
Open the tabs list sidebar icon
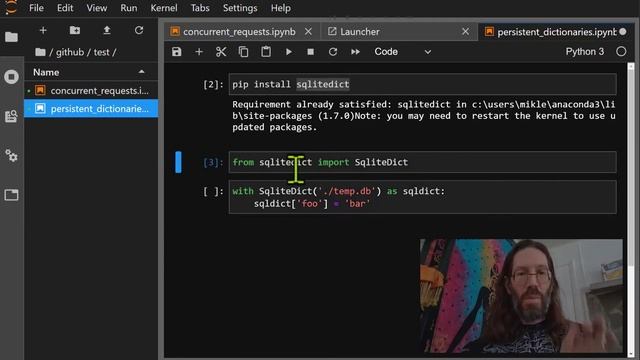[x=11, y=195]
